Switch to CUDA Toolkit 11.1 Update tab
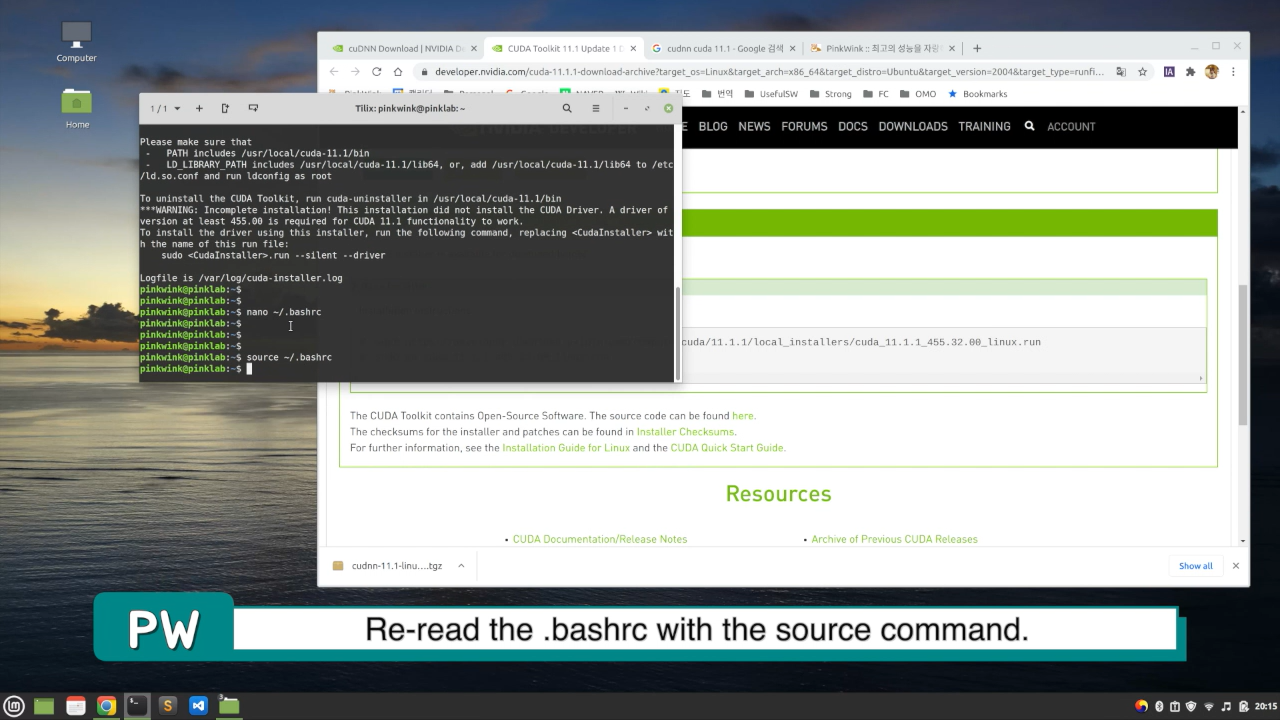The width and height of the screenshot is (1280, 720). (x=564, y=48)
